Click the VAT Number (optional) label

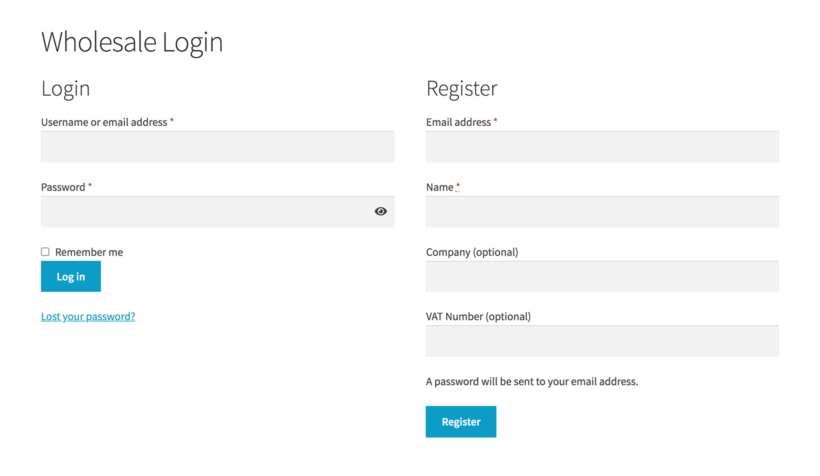(478, 316)
